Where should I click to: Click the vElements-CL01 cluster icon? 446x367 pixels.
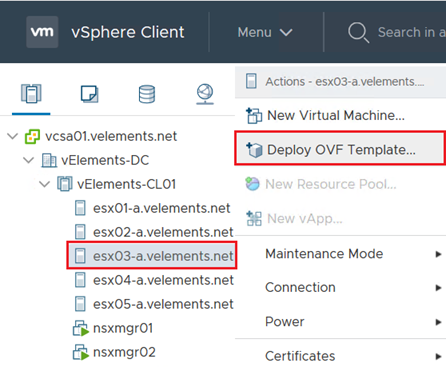click(65, 184)
